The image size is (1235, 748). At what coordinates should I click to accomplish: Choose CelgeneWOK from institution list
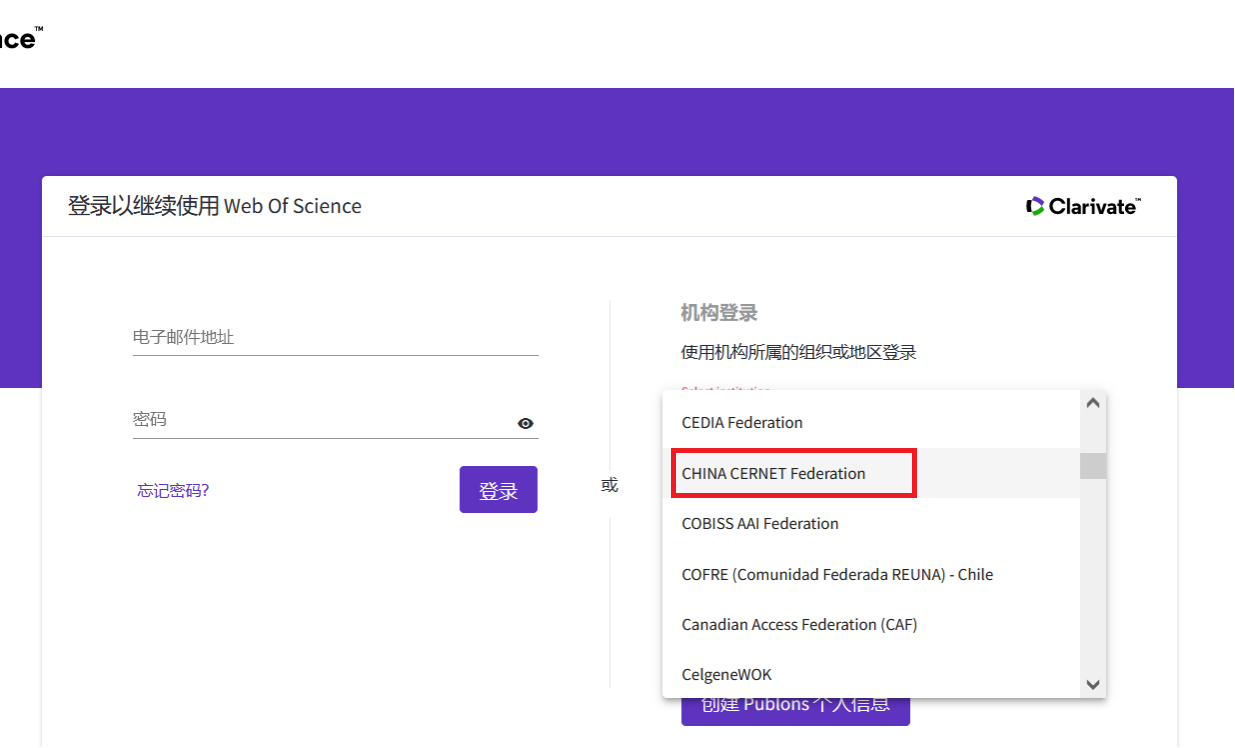click(871, 674)
